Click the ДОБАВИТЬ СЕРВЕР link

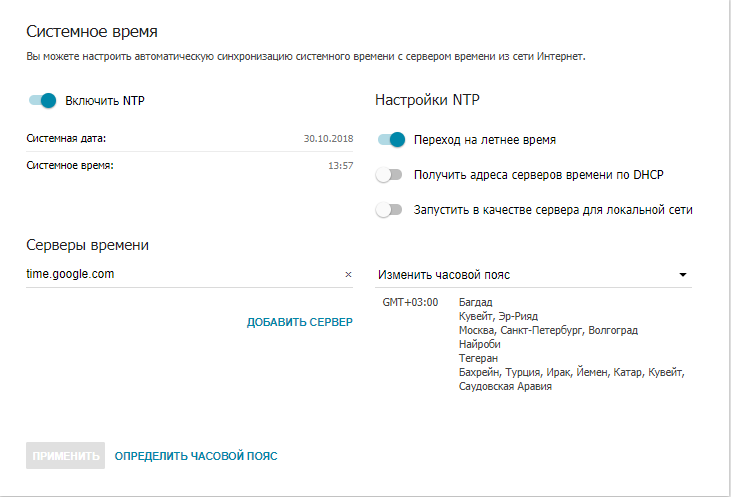tap(300, 322)
